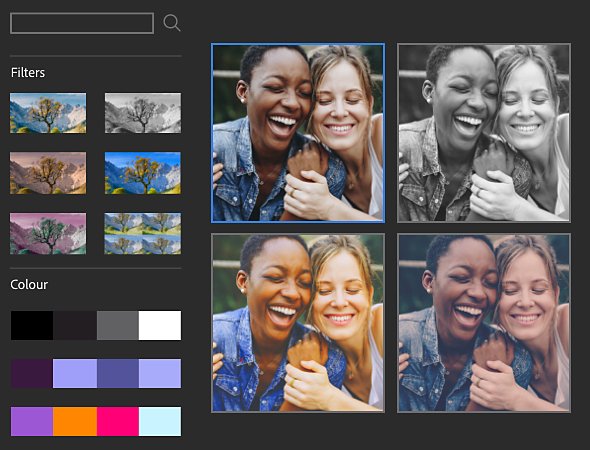Select the tiled four-panel landscape filter
The width and height of the screenshot is (590, 450).
(x=143, y=234)
